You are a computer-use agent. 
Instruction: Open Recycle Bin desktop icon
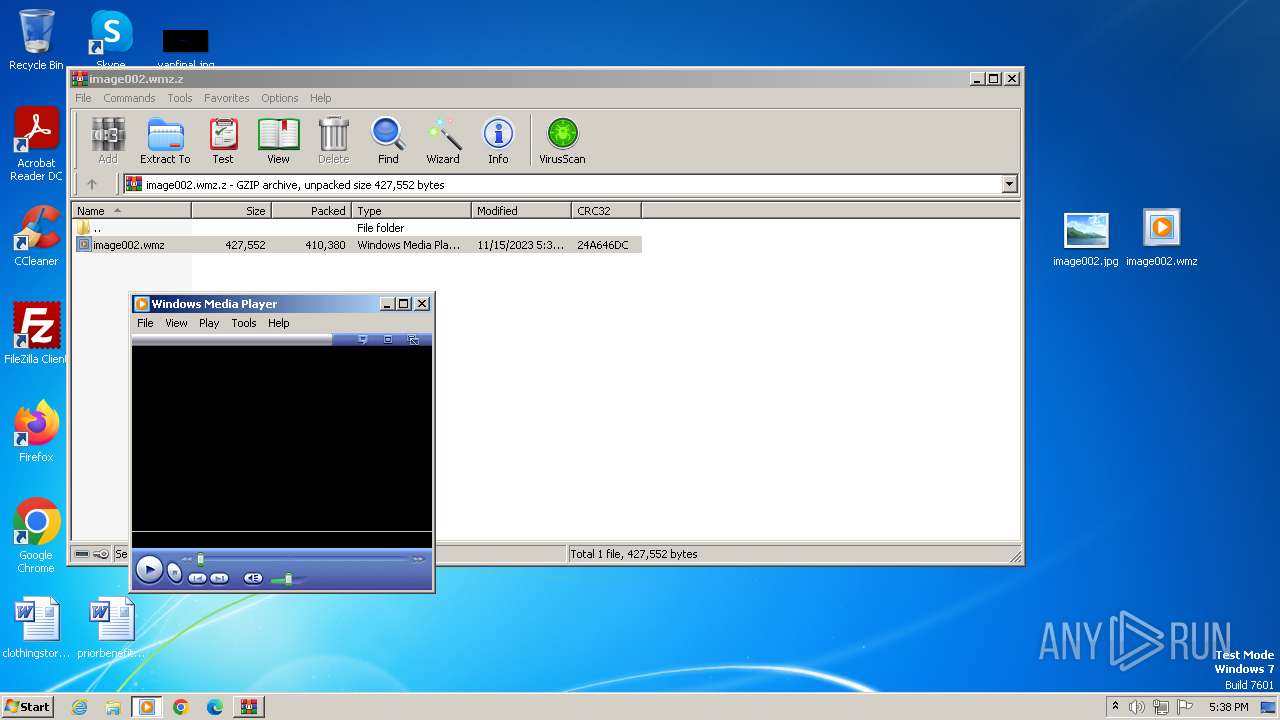[36, 40]
